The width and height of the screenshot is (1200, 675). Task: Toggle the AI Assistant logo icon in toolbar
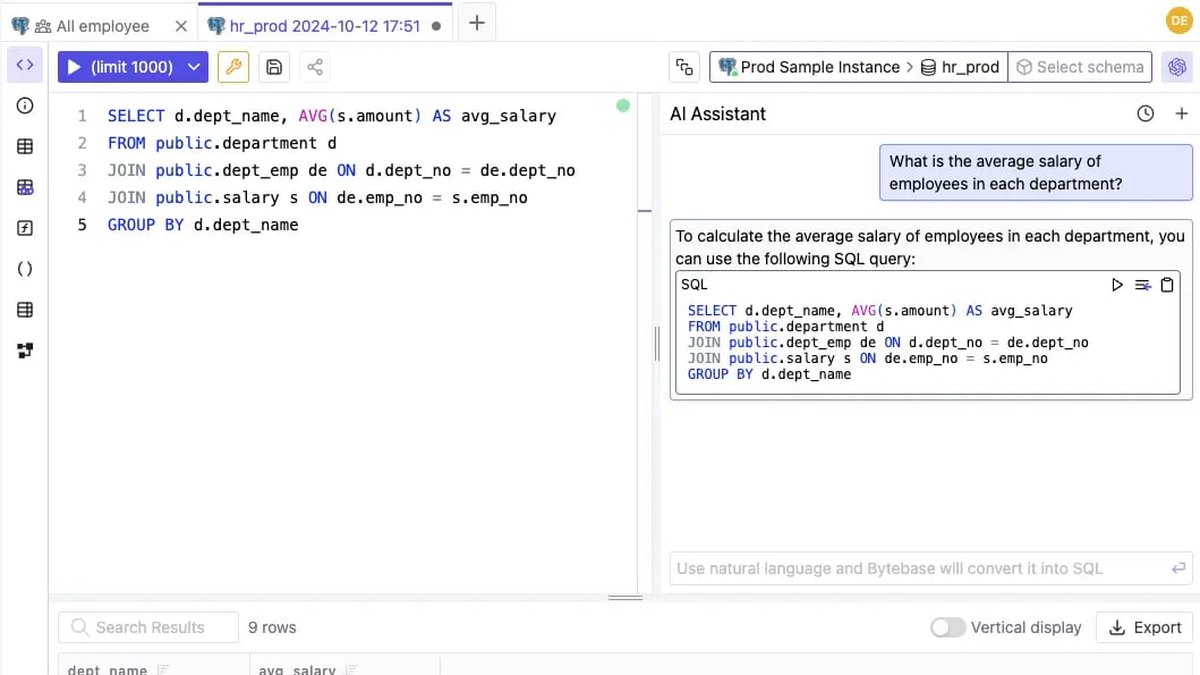(1177, 67)
